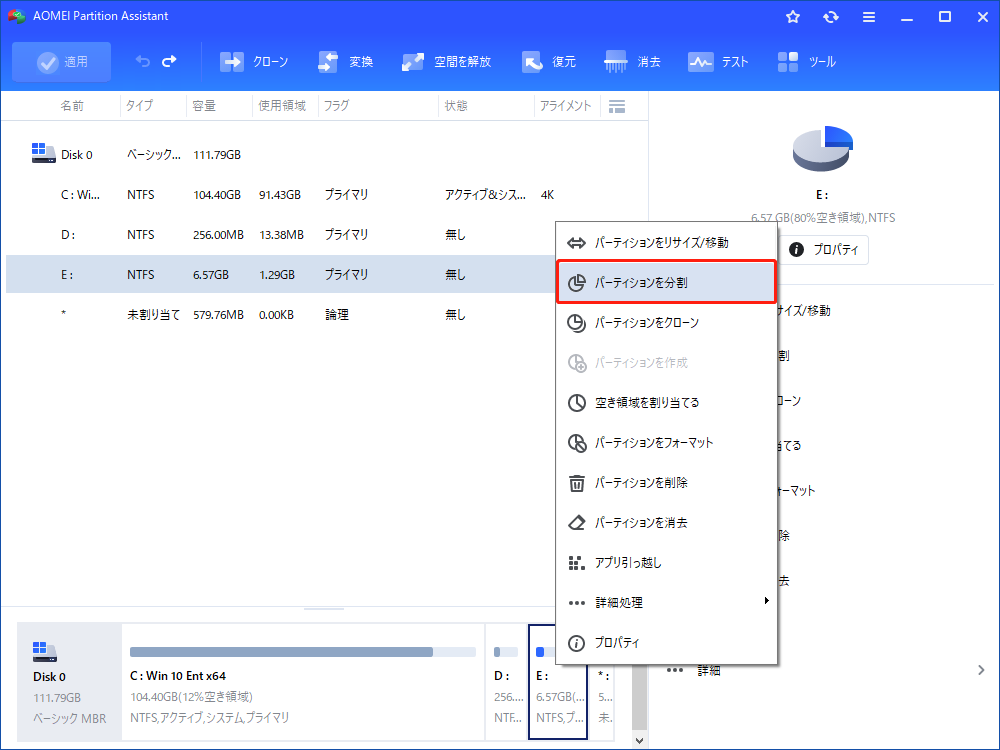Choose パーティションをリサイズ/移動 from context menu
This screenshot has height=750, width=1000.
pyautogui.click(x=666, y=242)
